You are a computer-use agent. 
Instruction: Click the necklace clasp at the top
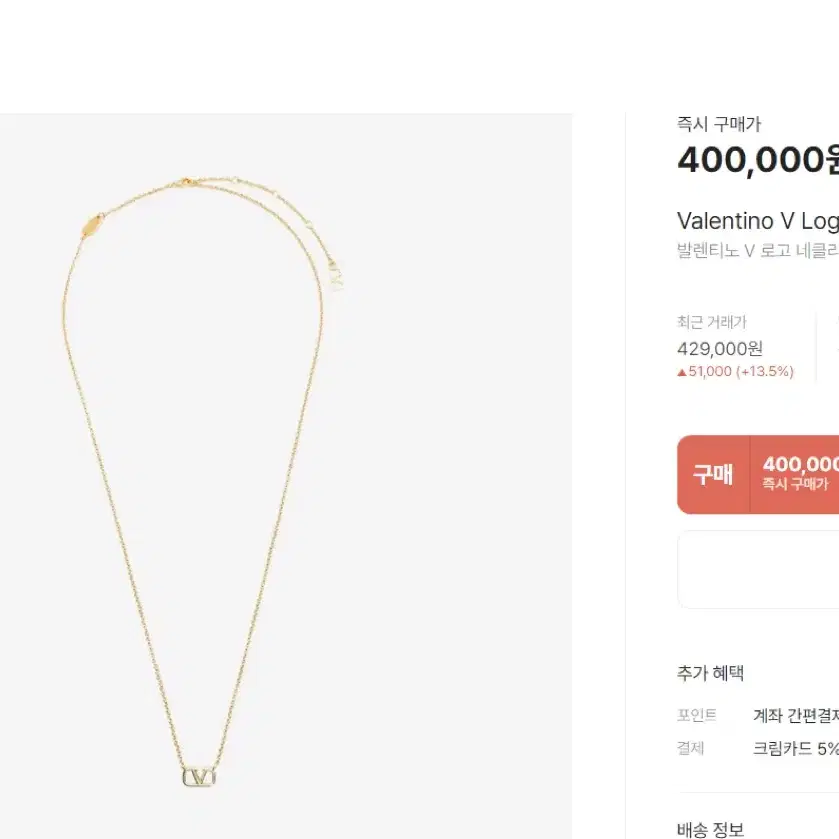(x=186, y=182)
